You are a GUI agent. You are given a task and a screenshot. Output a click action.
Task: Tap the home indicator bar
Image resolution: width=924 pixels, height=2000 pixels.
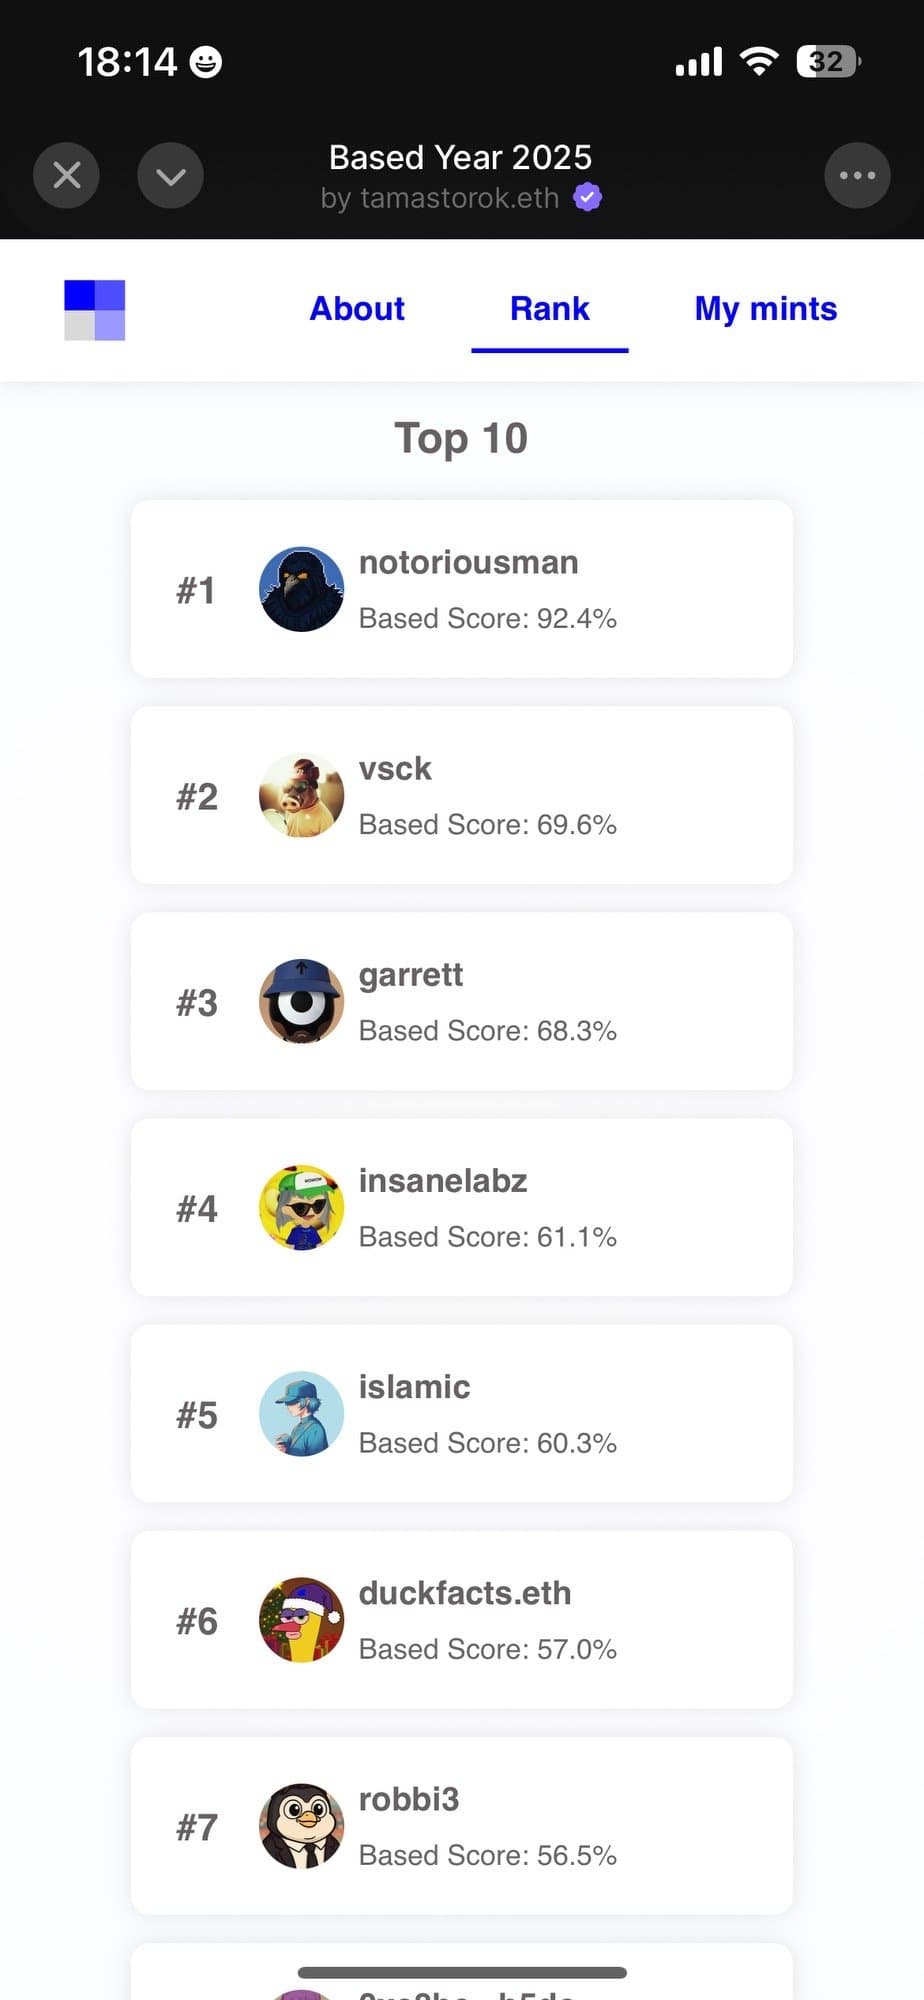click(x=462, y=1972)
